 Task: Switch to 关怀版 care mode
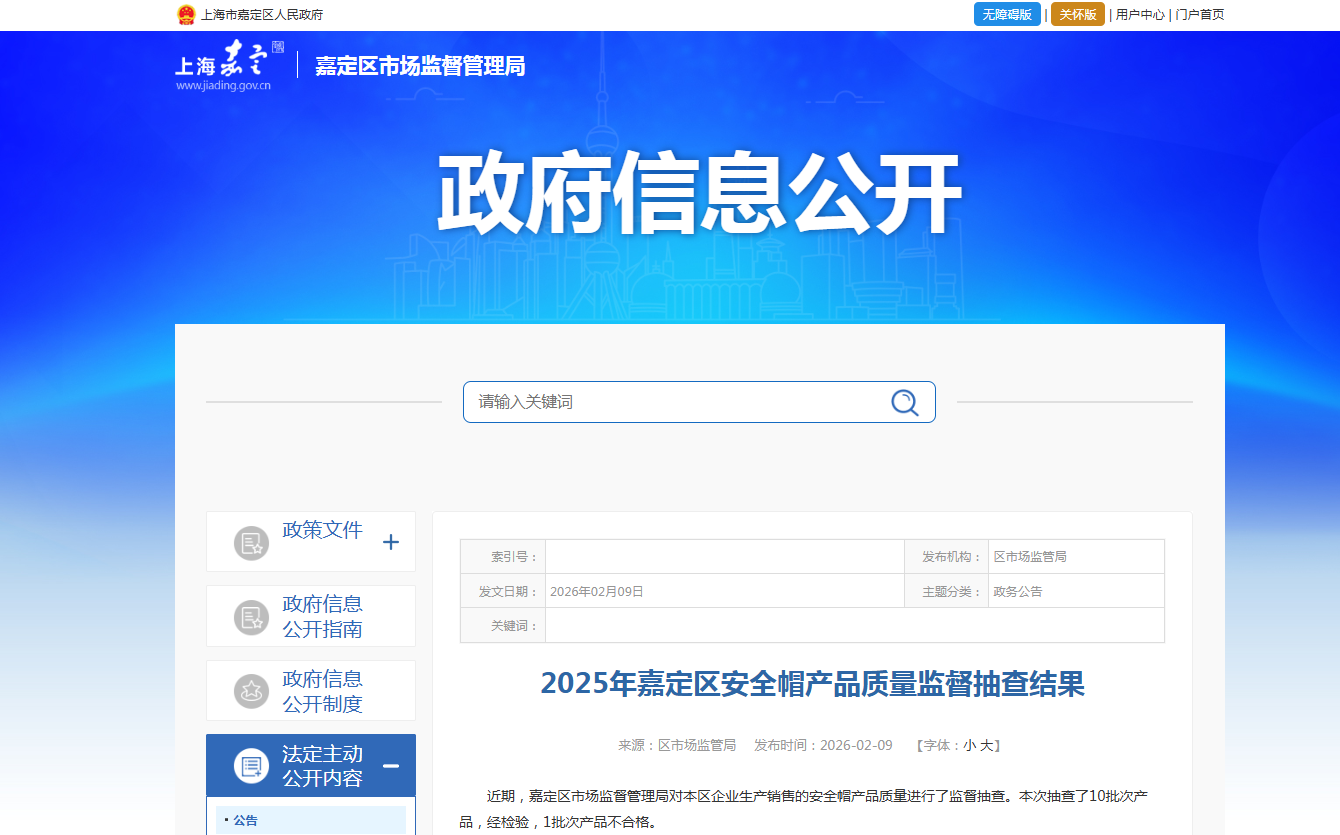1077,15
